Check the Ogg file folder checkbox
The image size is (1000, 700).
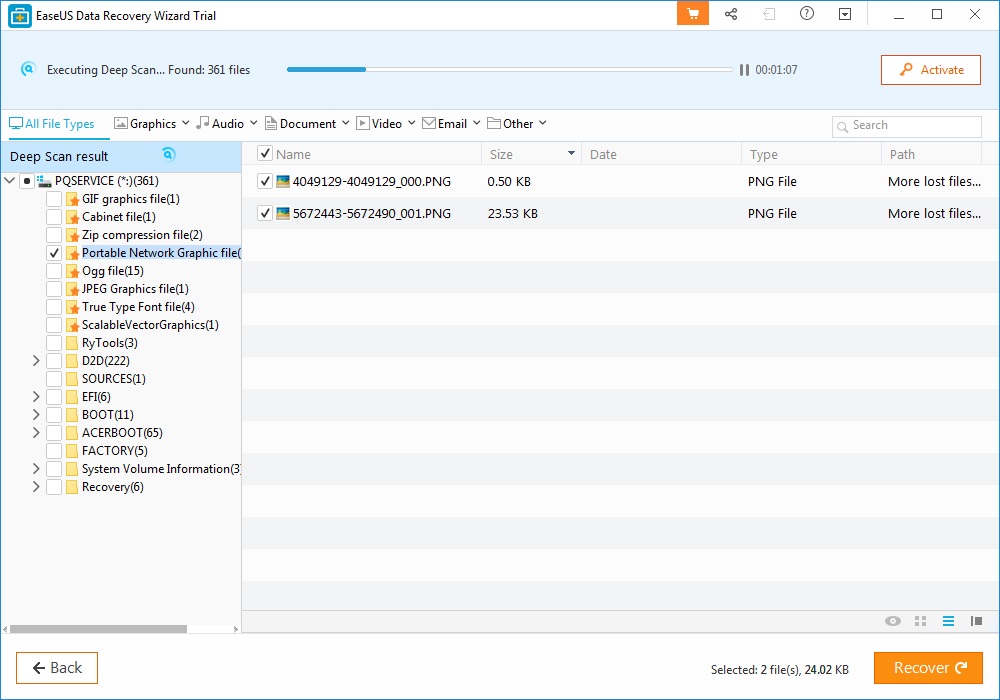coord(53,271)
